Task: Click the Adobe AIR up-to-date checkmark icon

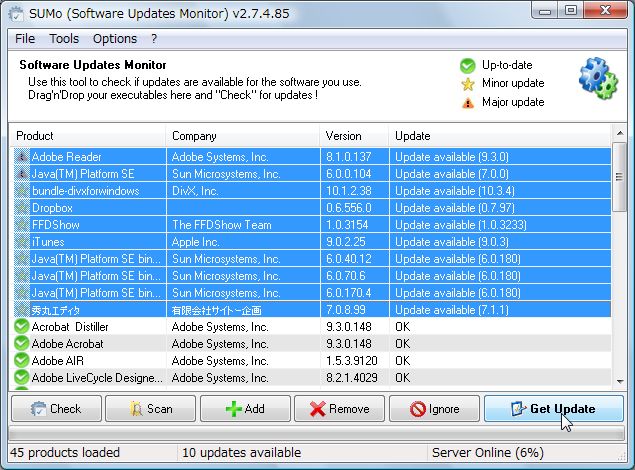Action: tap(21, 360)
